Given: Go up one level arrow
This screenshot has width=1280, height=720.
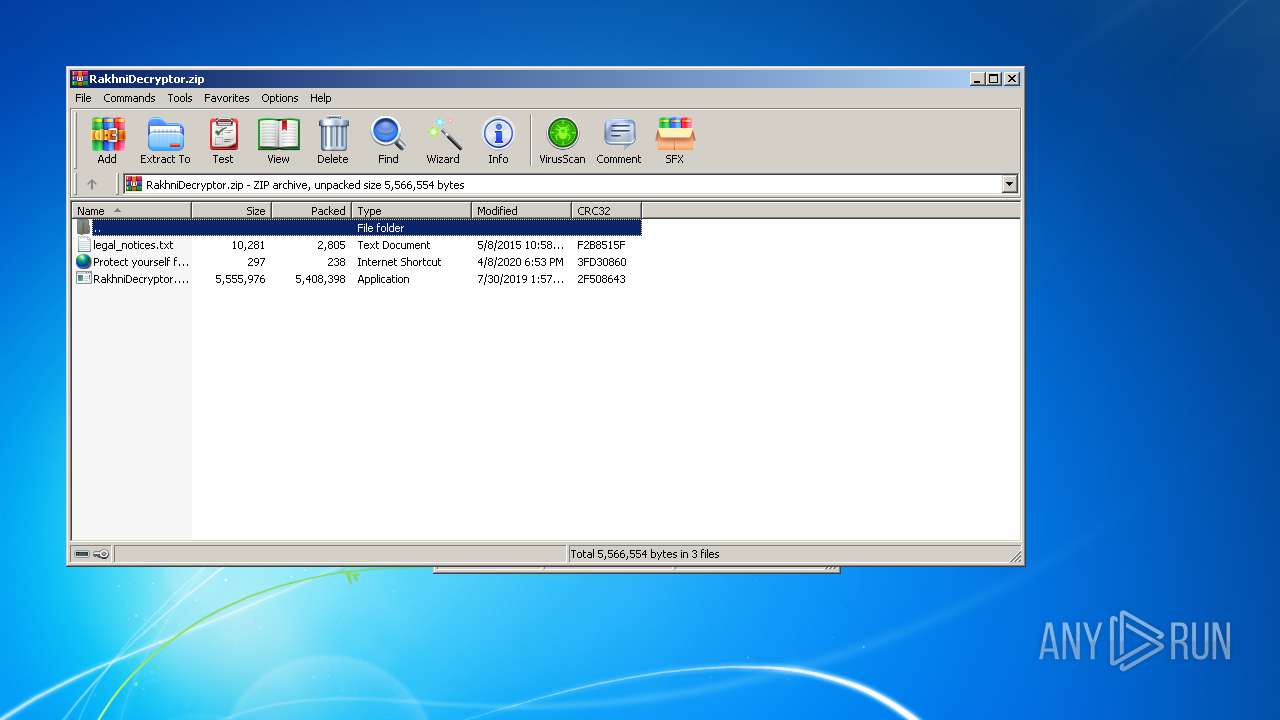Looking at the screenshot, I should [x=92, y=184].
